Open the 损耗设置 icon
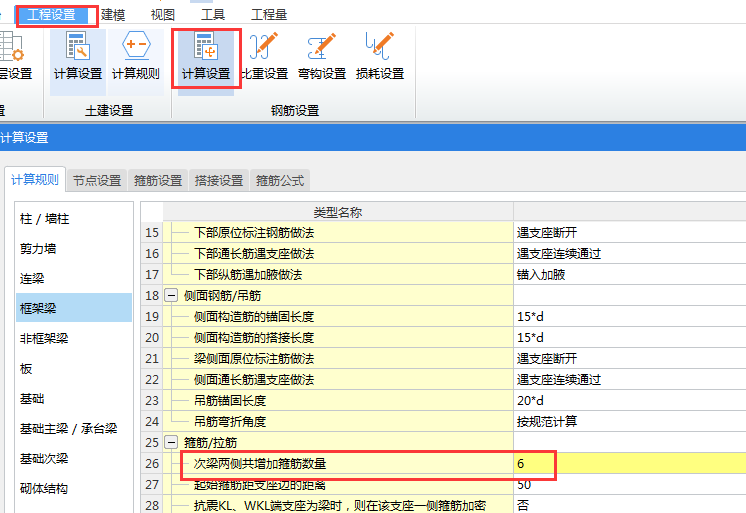The width and height of the screenshot is (746, 513). (x=380, y=56)
